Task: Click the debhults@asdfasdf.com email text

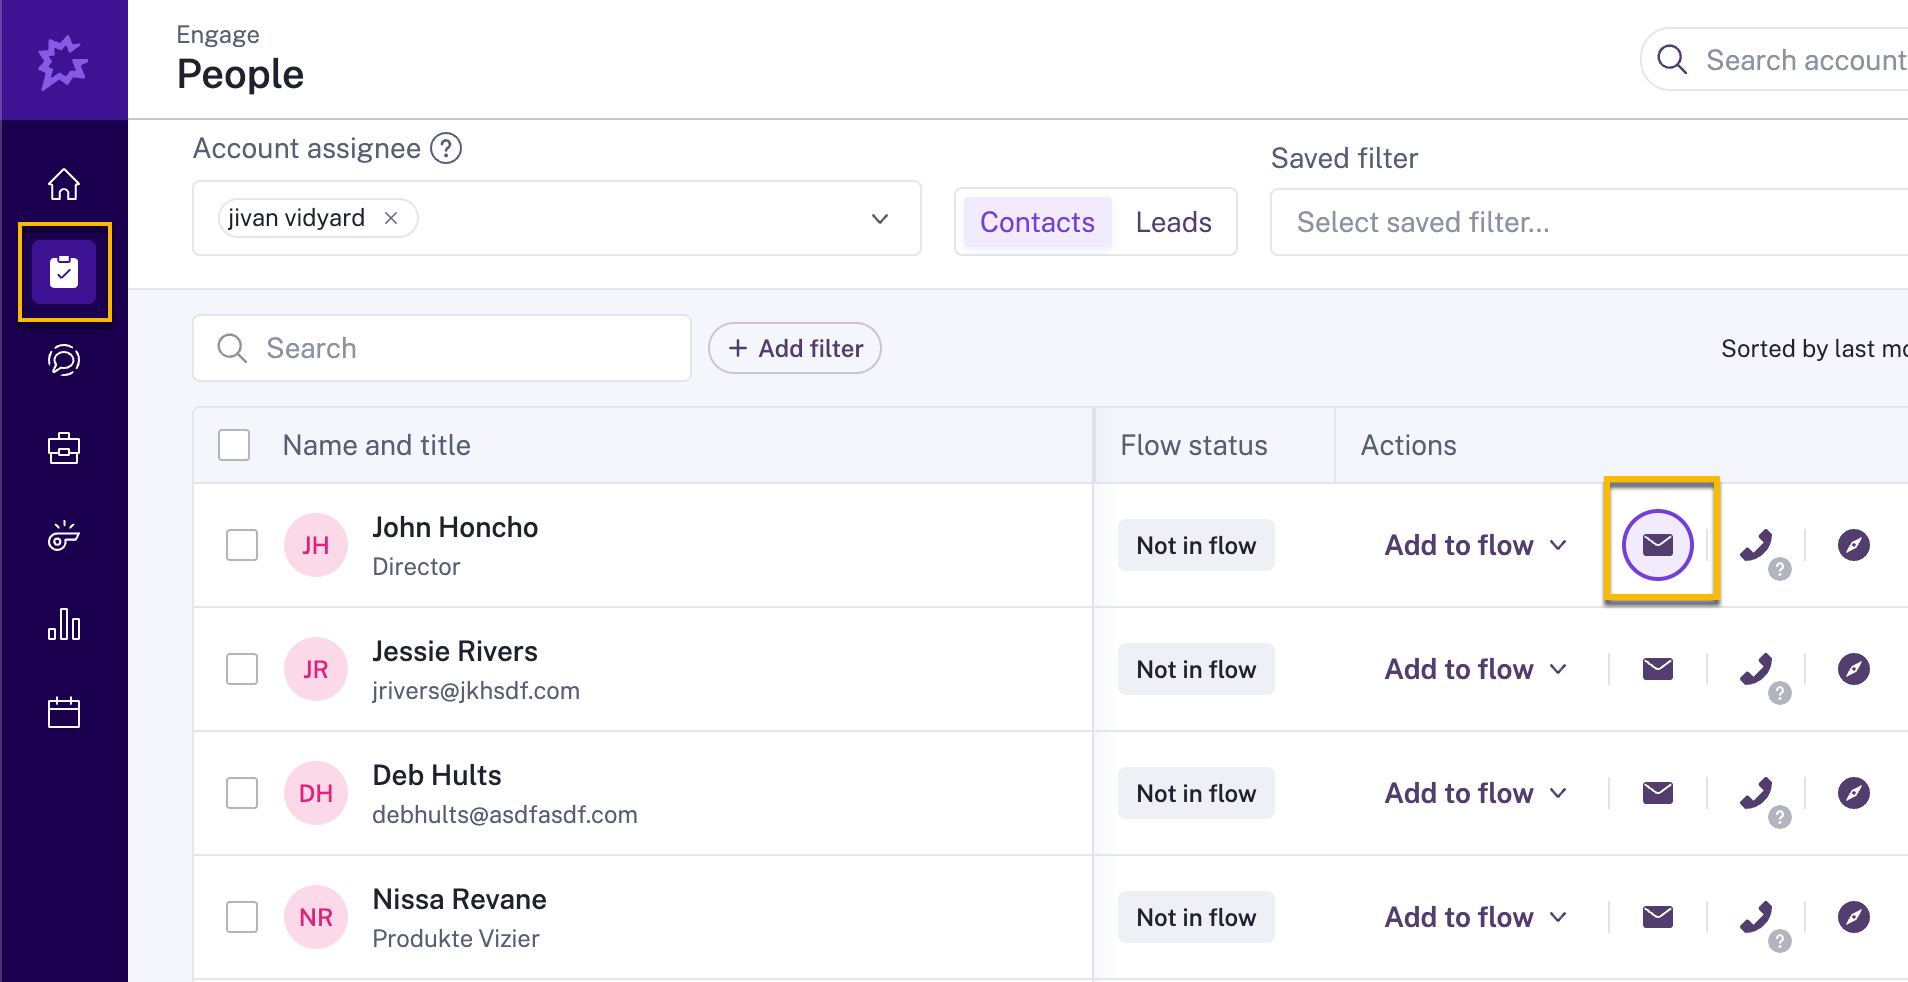Action: pos(505,815)
